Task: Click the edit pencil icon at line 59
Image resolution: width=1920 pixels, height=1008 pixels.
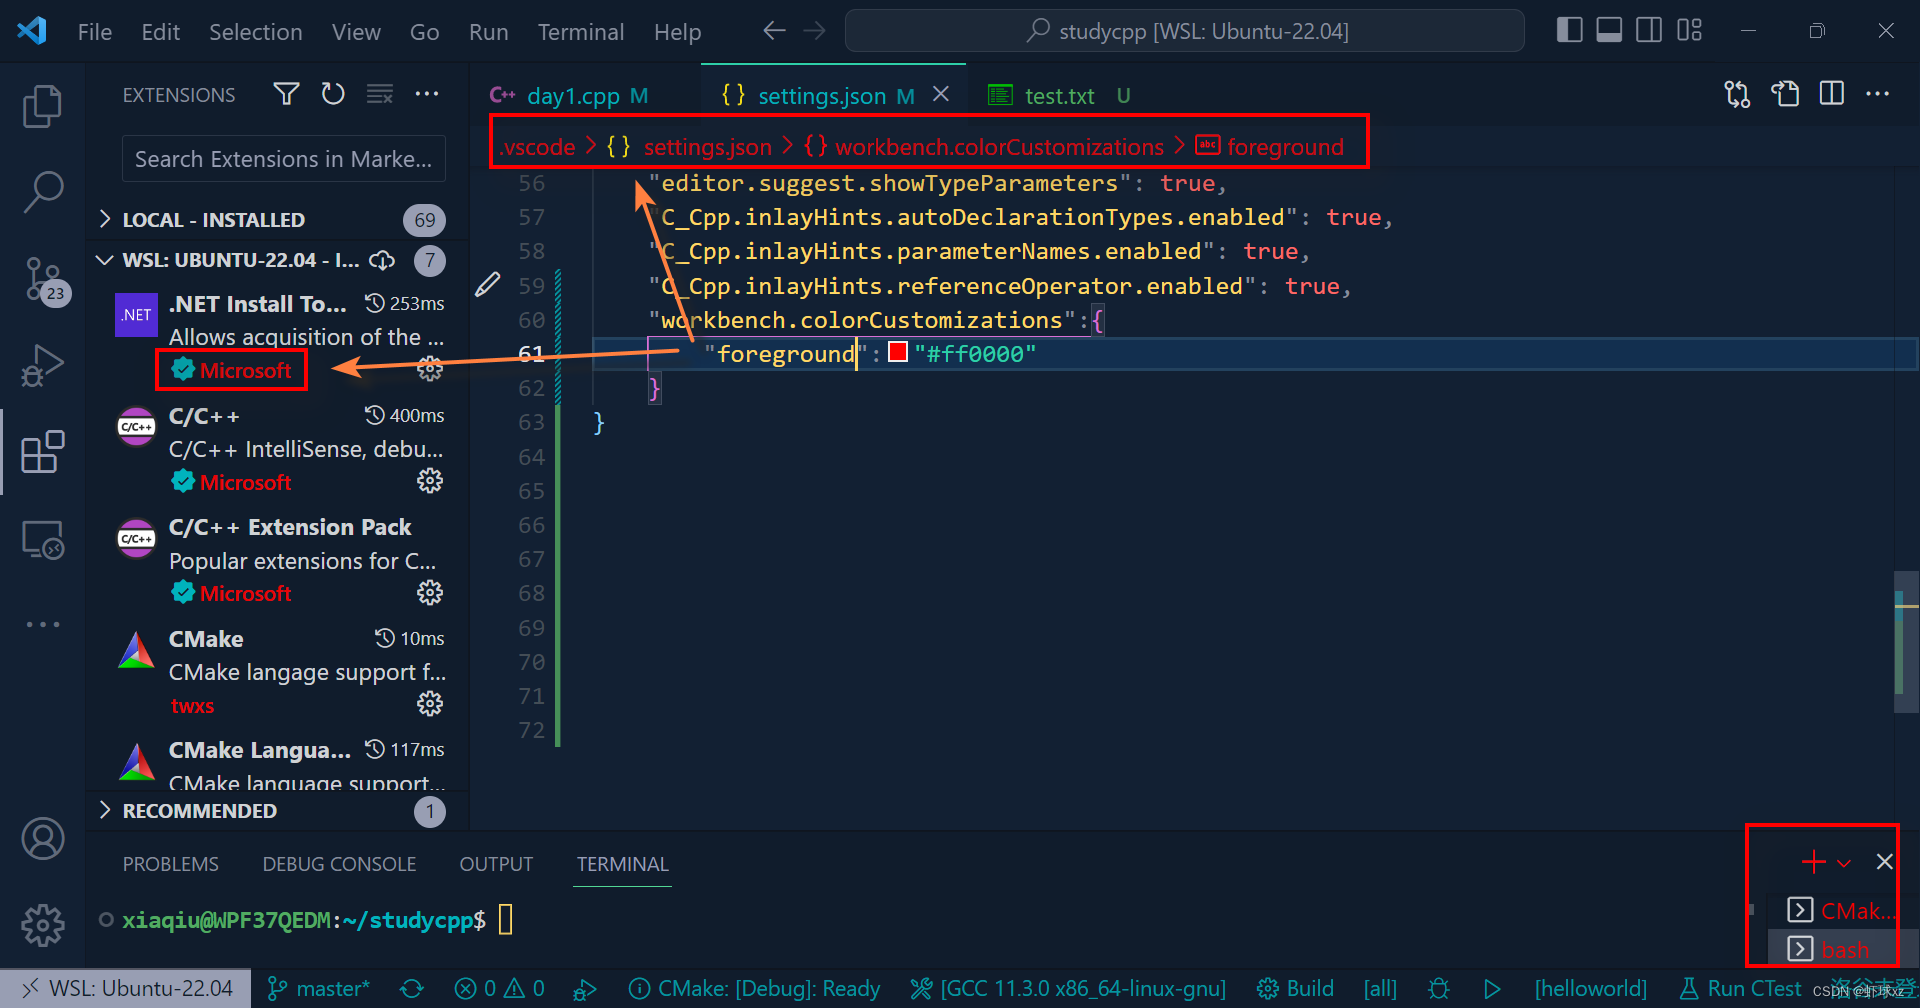Action: click(487, 285)
